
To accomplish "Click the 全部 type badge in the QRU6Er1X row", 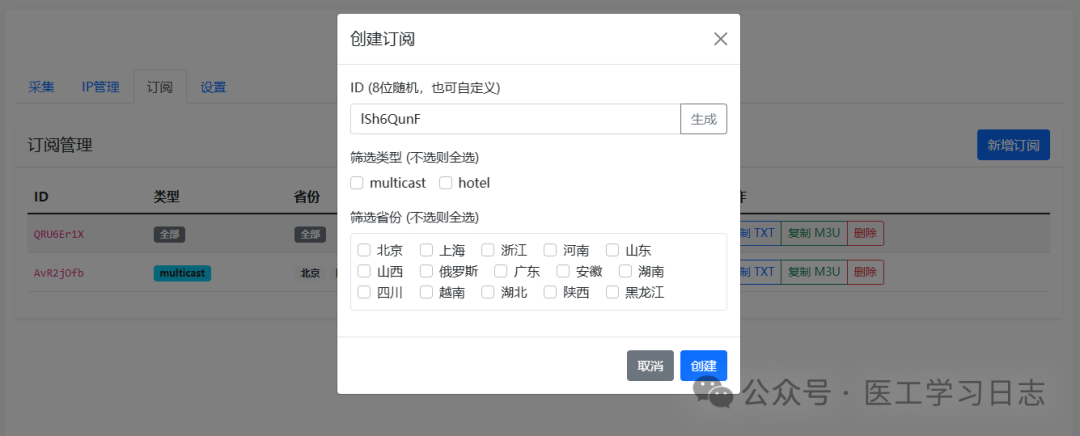I will pyautogui.click(x=169, y=234).
